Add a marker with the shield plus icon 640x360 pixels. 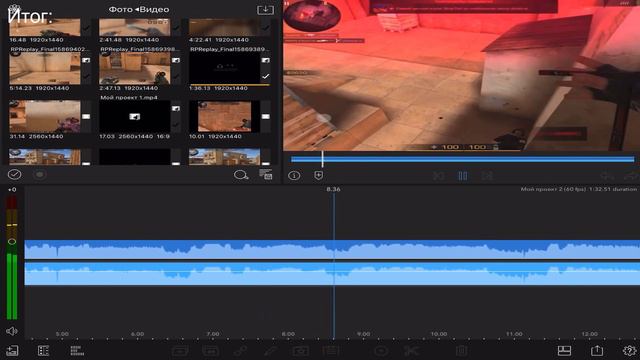(x=318, y=175)
